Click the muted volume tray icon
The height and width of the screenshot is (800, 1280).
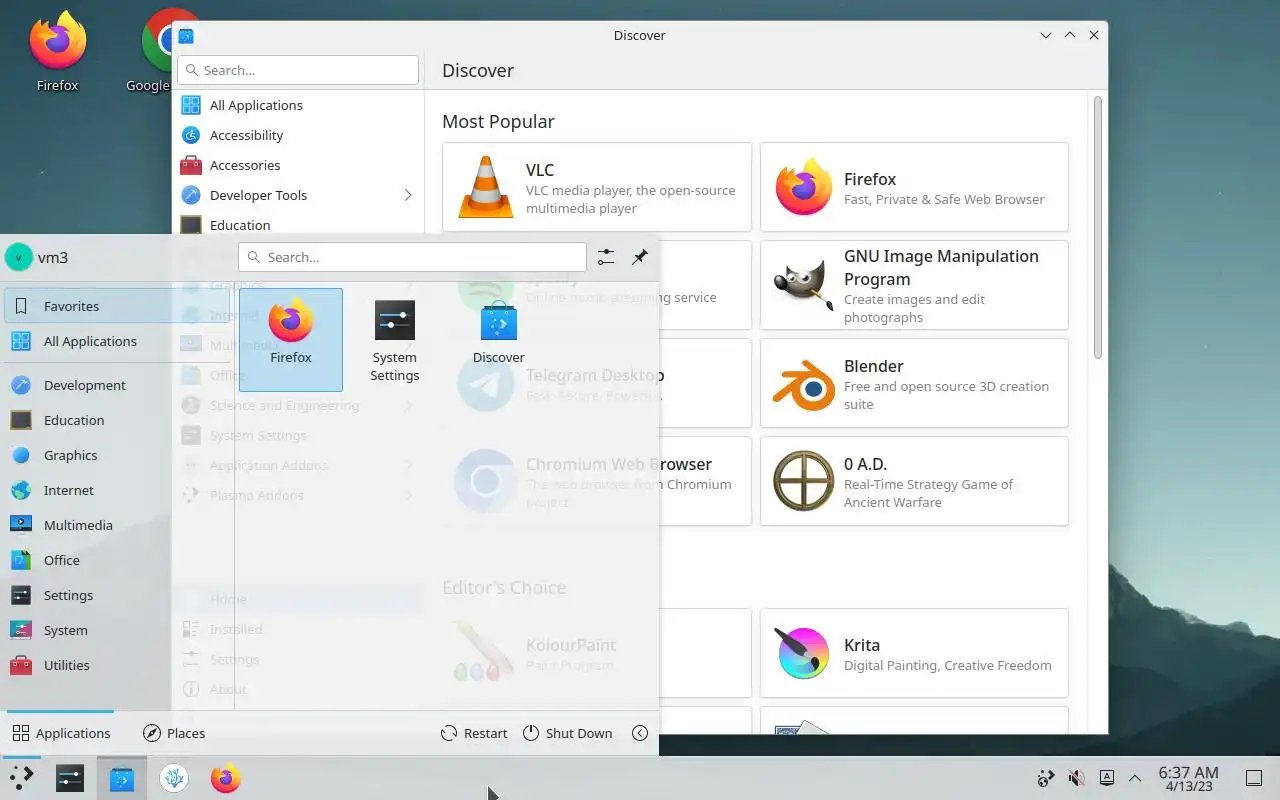1076,778
